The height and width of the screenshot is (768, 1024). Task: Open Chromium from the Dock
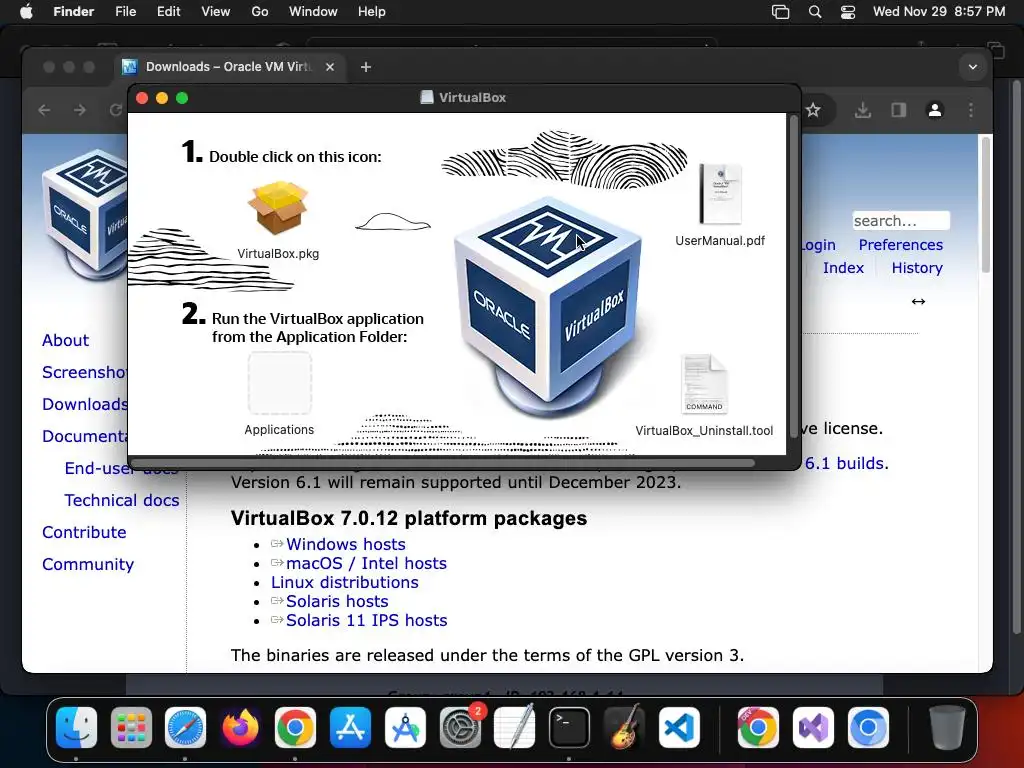pos(868,727)
